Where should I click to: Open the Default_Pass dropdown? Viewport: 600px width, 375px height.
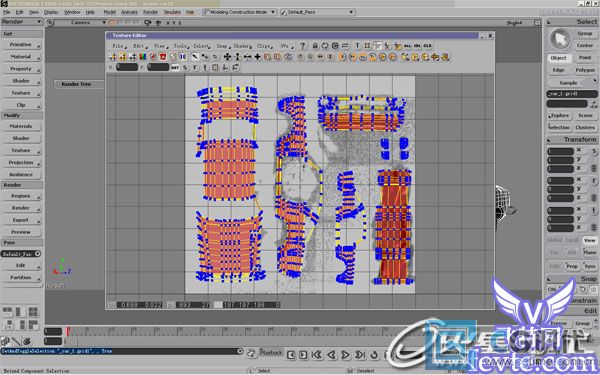coord(318,12)
